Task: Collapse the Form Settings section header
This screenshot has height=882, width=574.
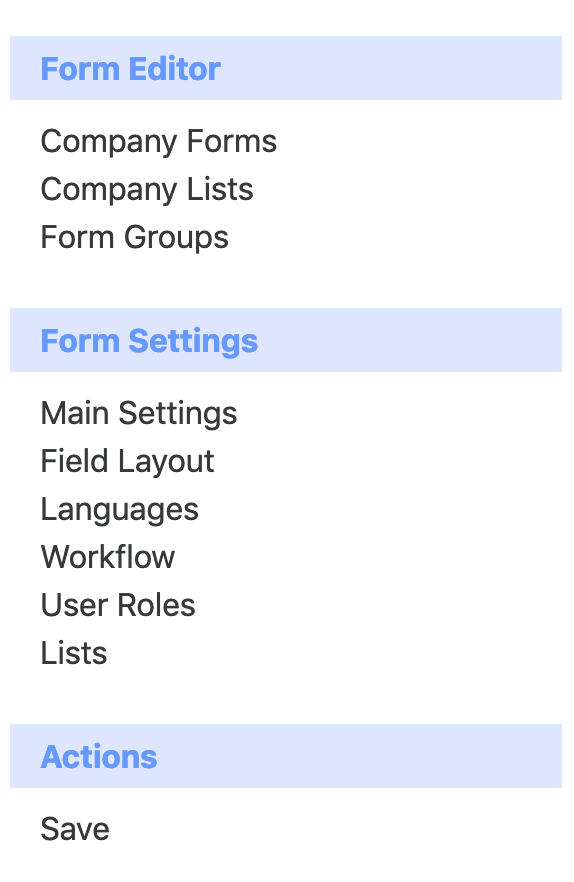Action: click(286, 340)
